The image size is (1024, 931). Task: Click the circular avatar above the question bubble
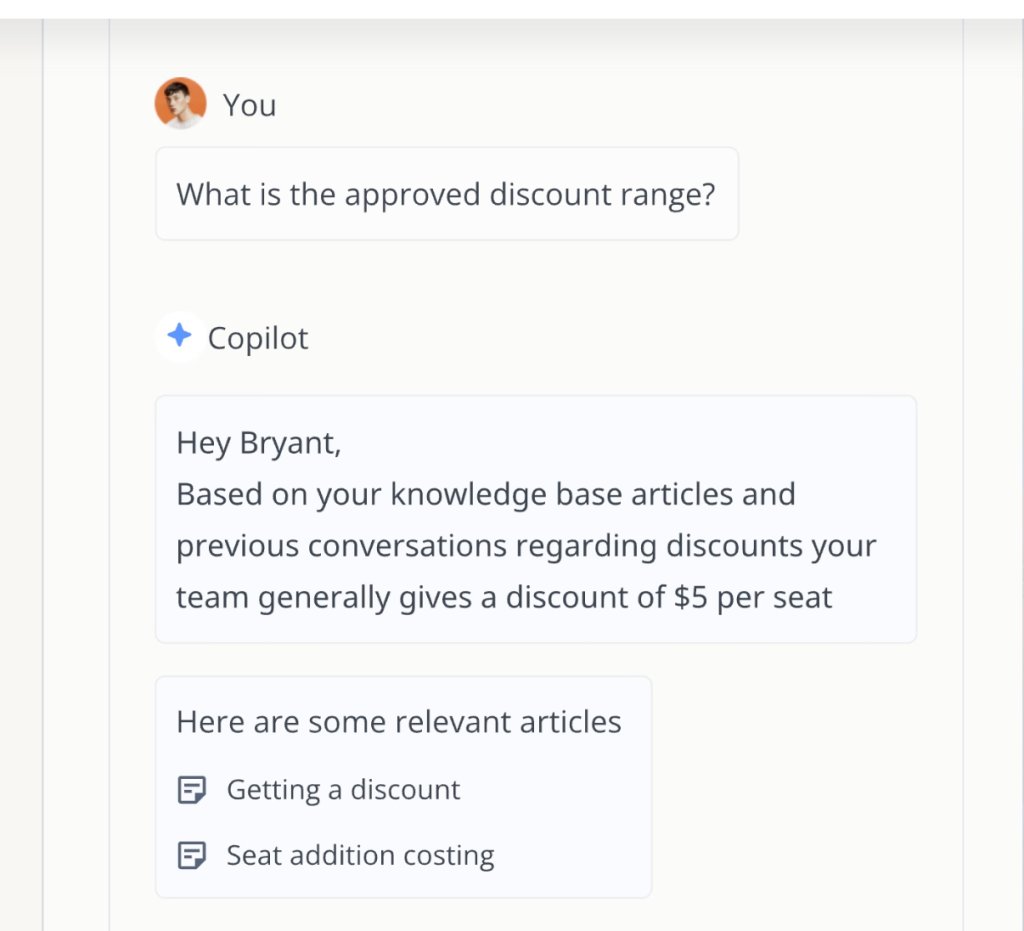point(178,103)
